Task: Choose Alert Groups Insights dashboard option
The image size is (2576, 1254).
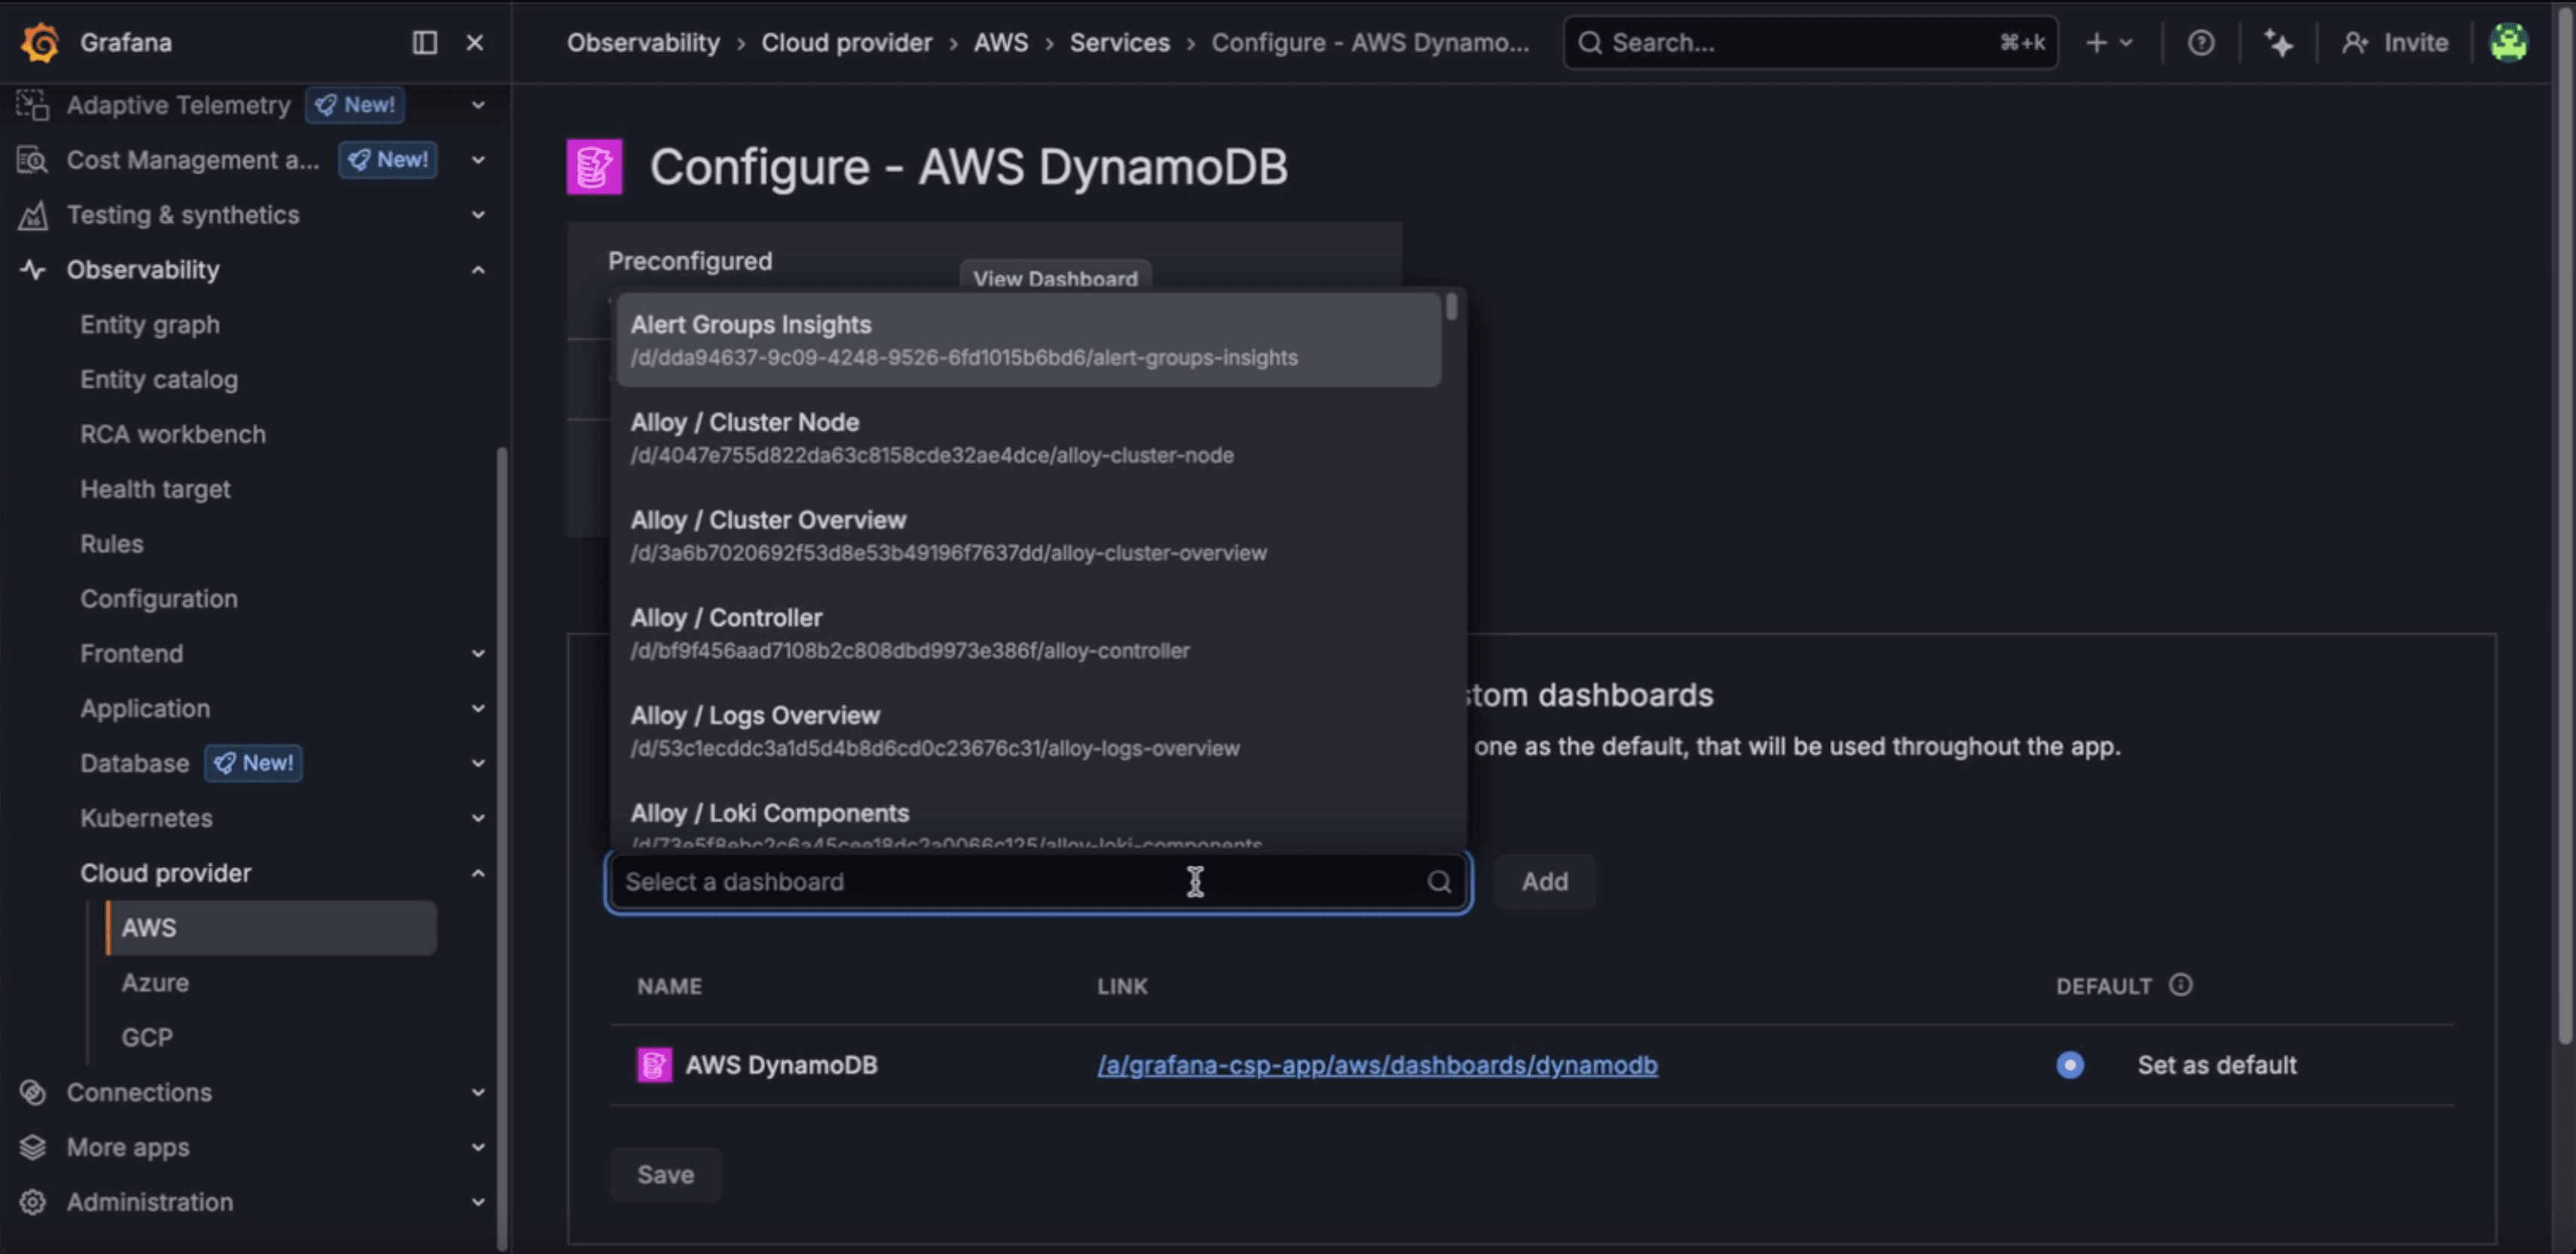Action: 1029,340
